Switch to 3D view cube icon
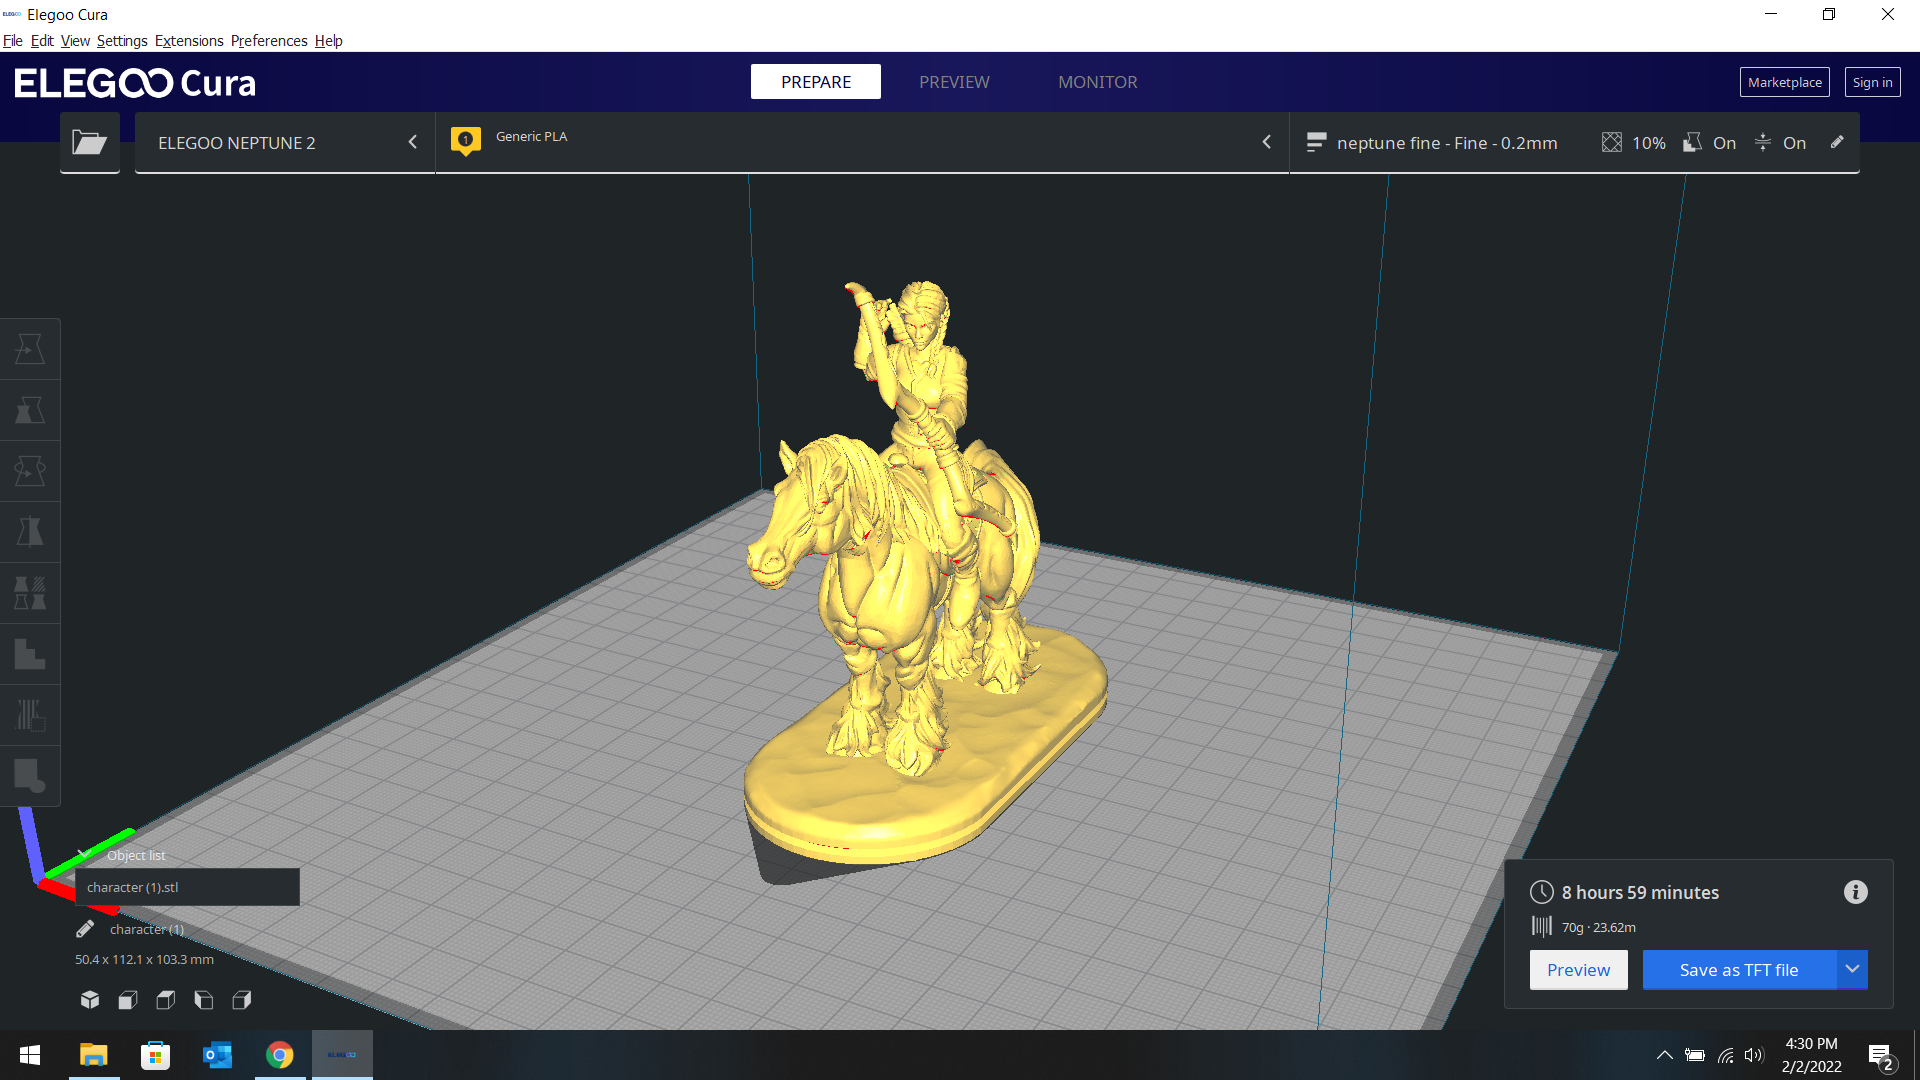Viewport: 1920px width, 1080px height. [x=90, y=1000]
